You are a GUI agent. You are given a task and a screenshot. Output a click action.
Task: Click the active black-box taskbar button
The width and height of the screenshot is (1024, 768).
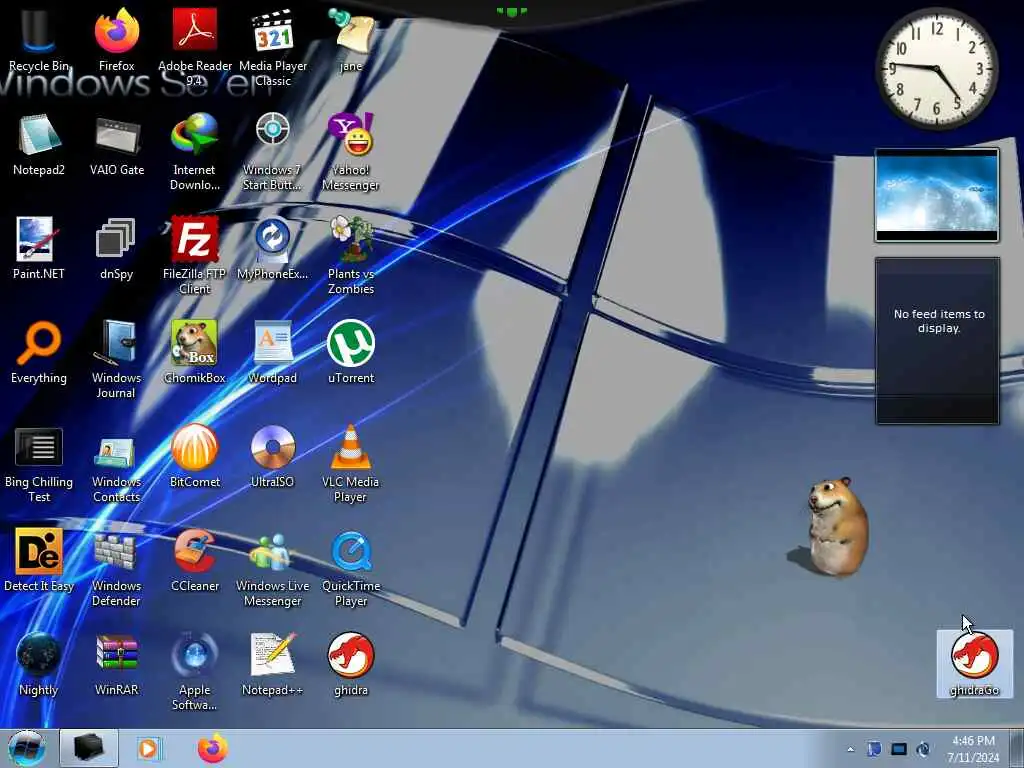89,748
